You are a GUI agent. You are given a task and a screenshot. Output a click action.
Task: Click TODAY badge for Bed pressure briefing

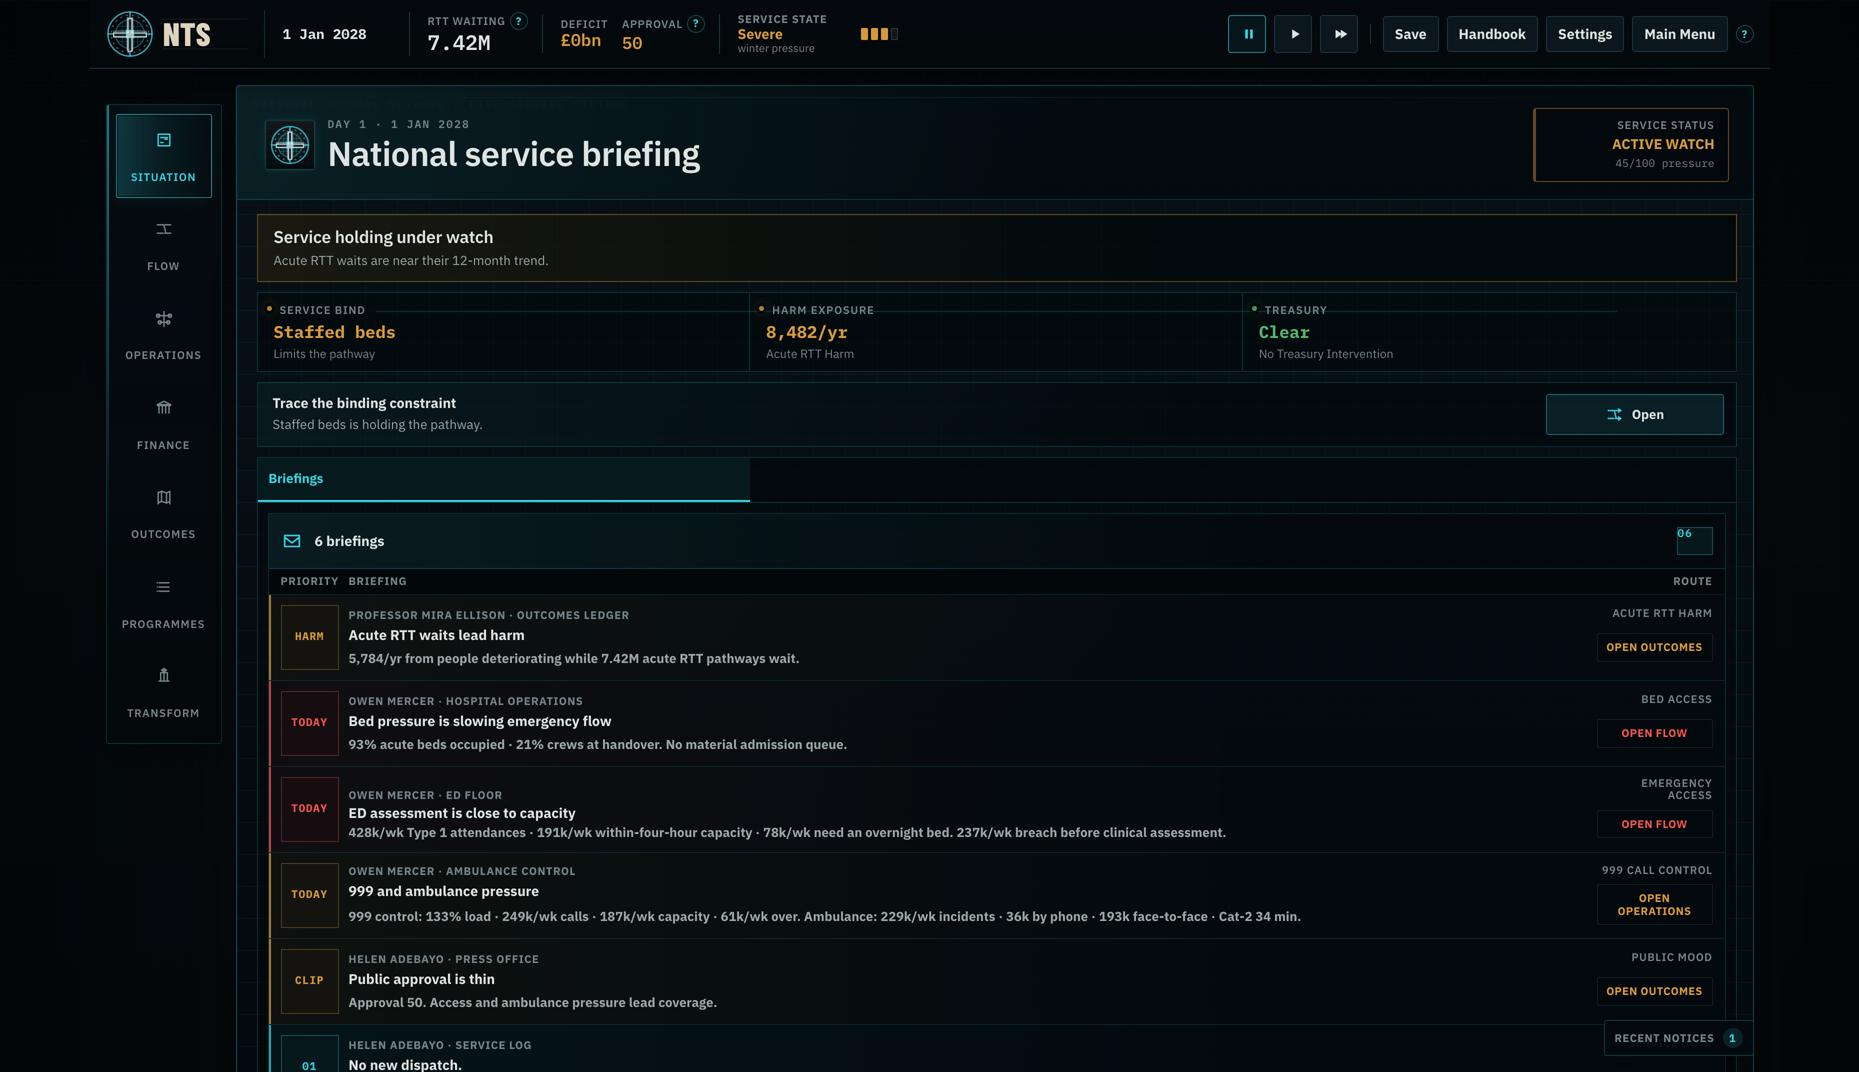coord(309,723)
